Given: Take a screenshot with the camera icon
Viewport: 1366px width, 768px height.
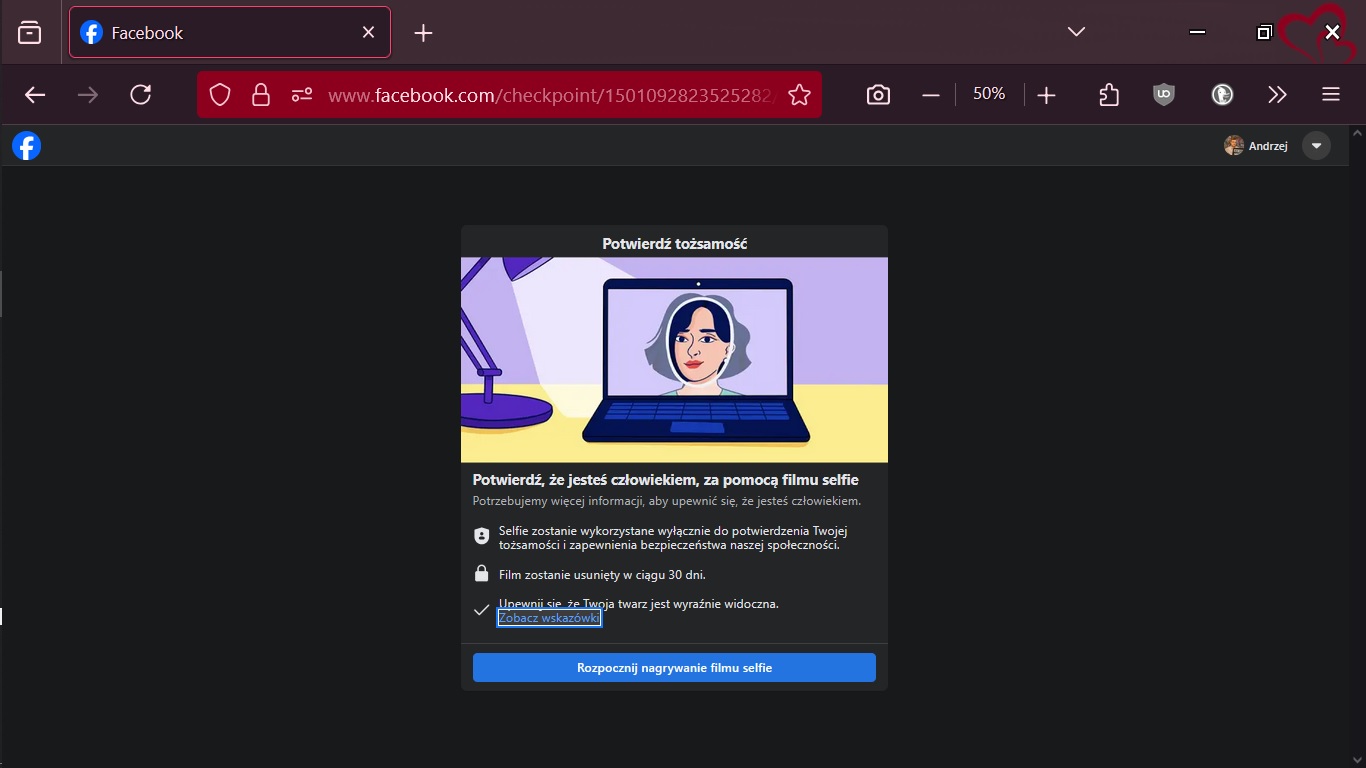Looking at the screenshot, I should pyautogui.click(x=878, y=95).
